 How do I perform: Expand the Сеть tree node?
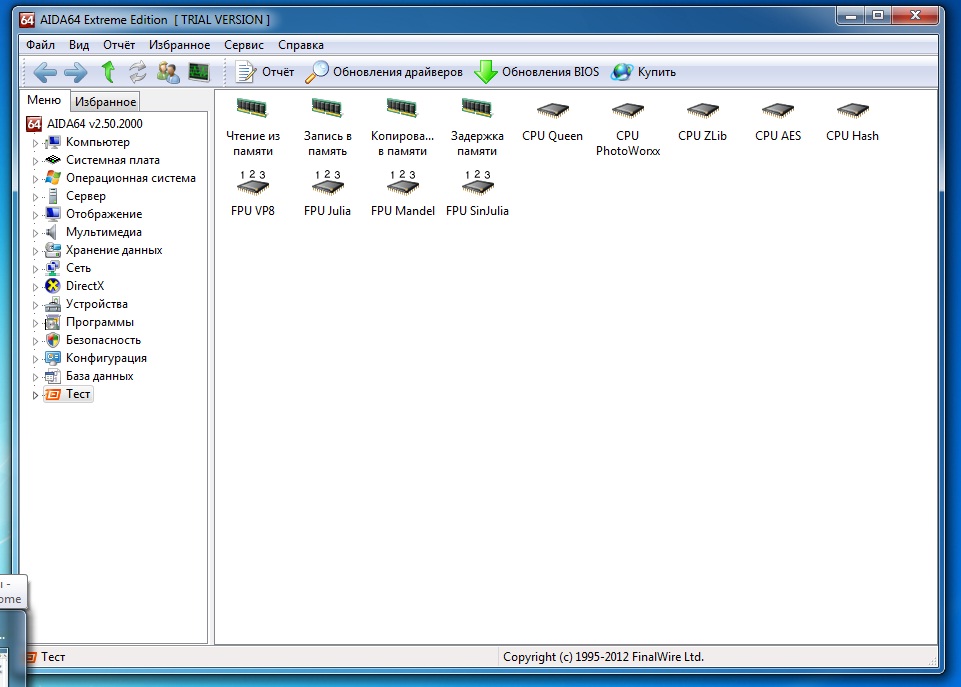coord(35,268)
